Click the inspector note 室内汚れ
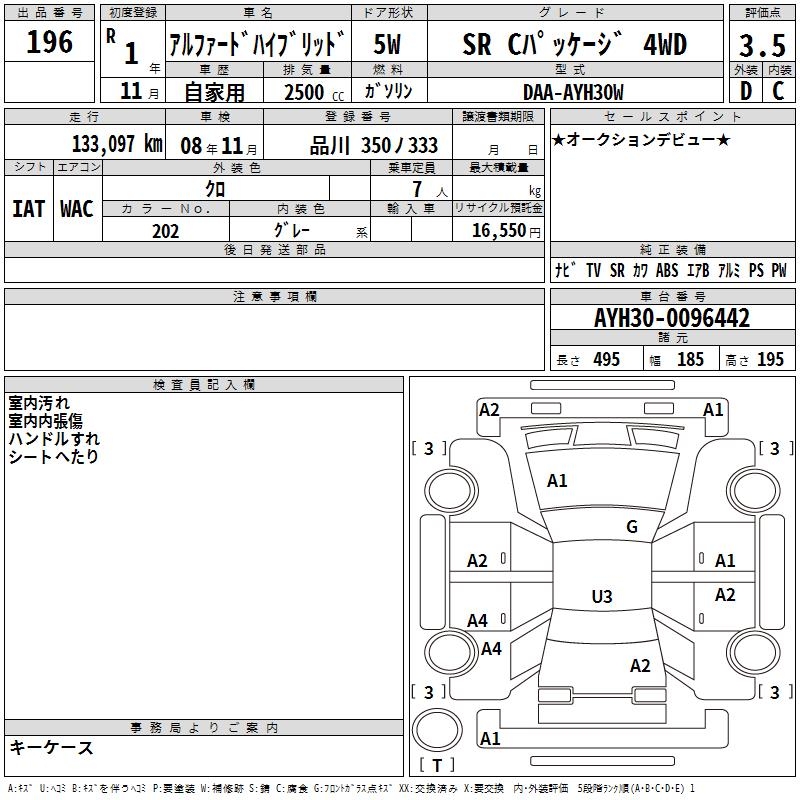Screen dimensions: 800x800 (39, 403)
